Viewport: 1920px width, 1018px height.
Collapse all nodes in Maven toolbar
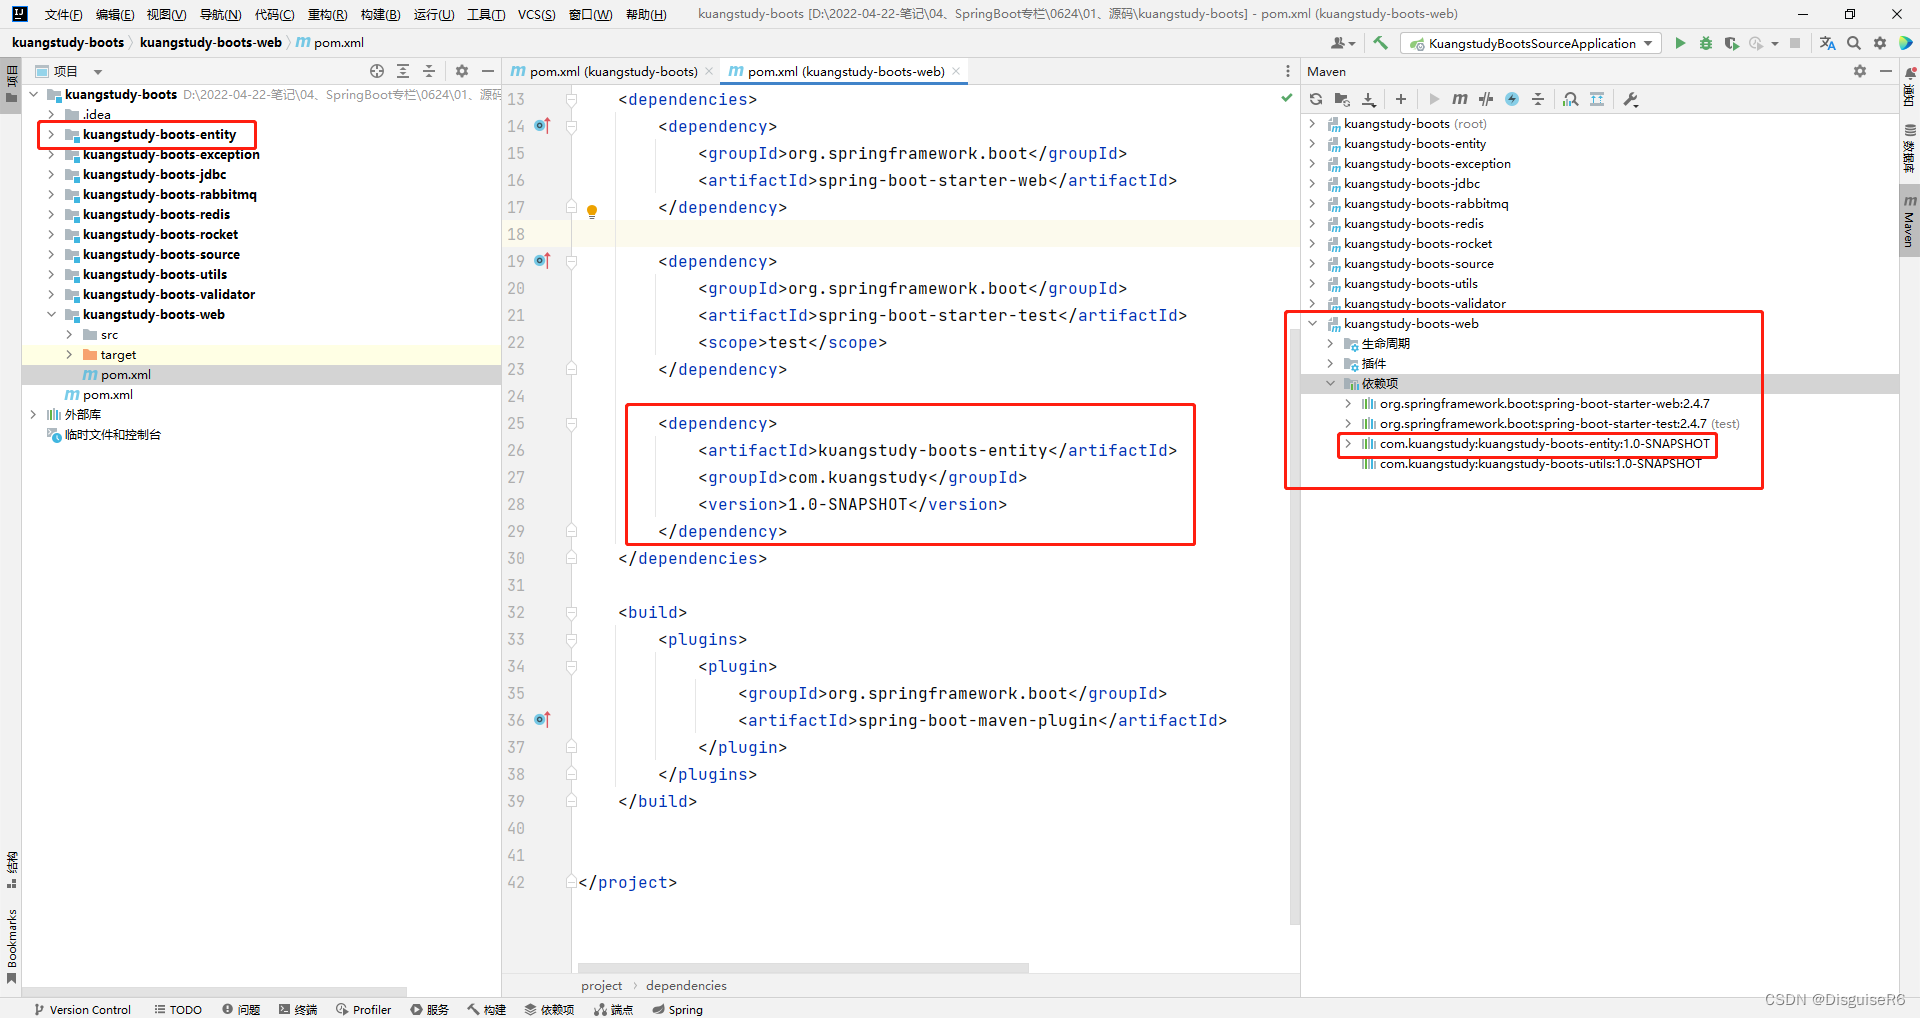coord(1538,99)
